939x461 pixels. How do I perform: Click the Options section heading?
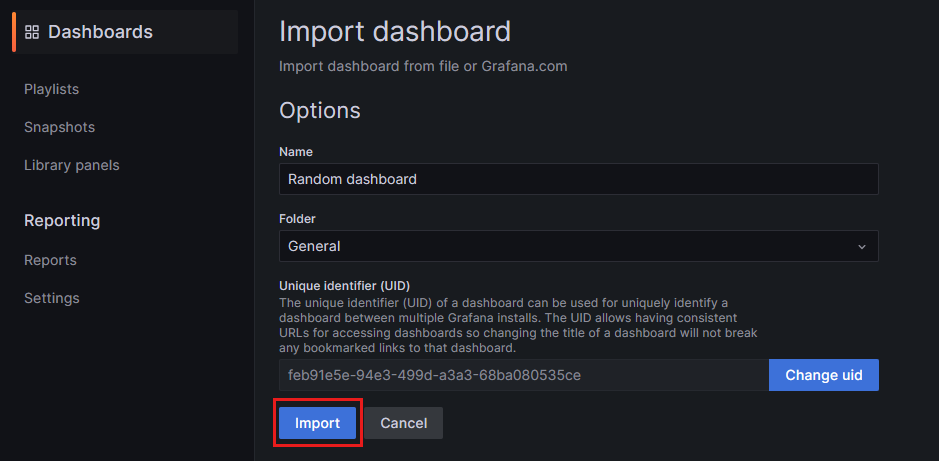[x=319, y=110]
